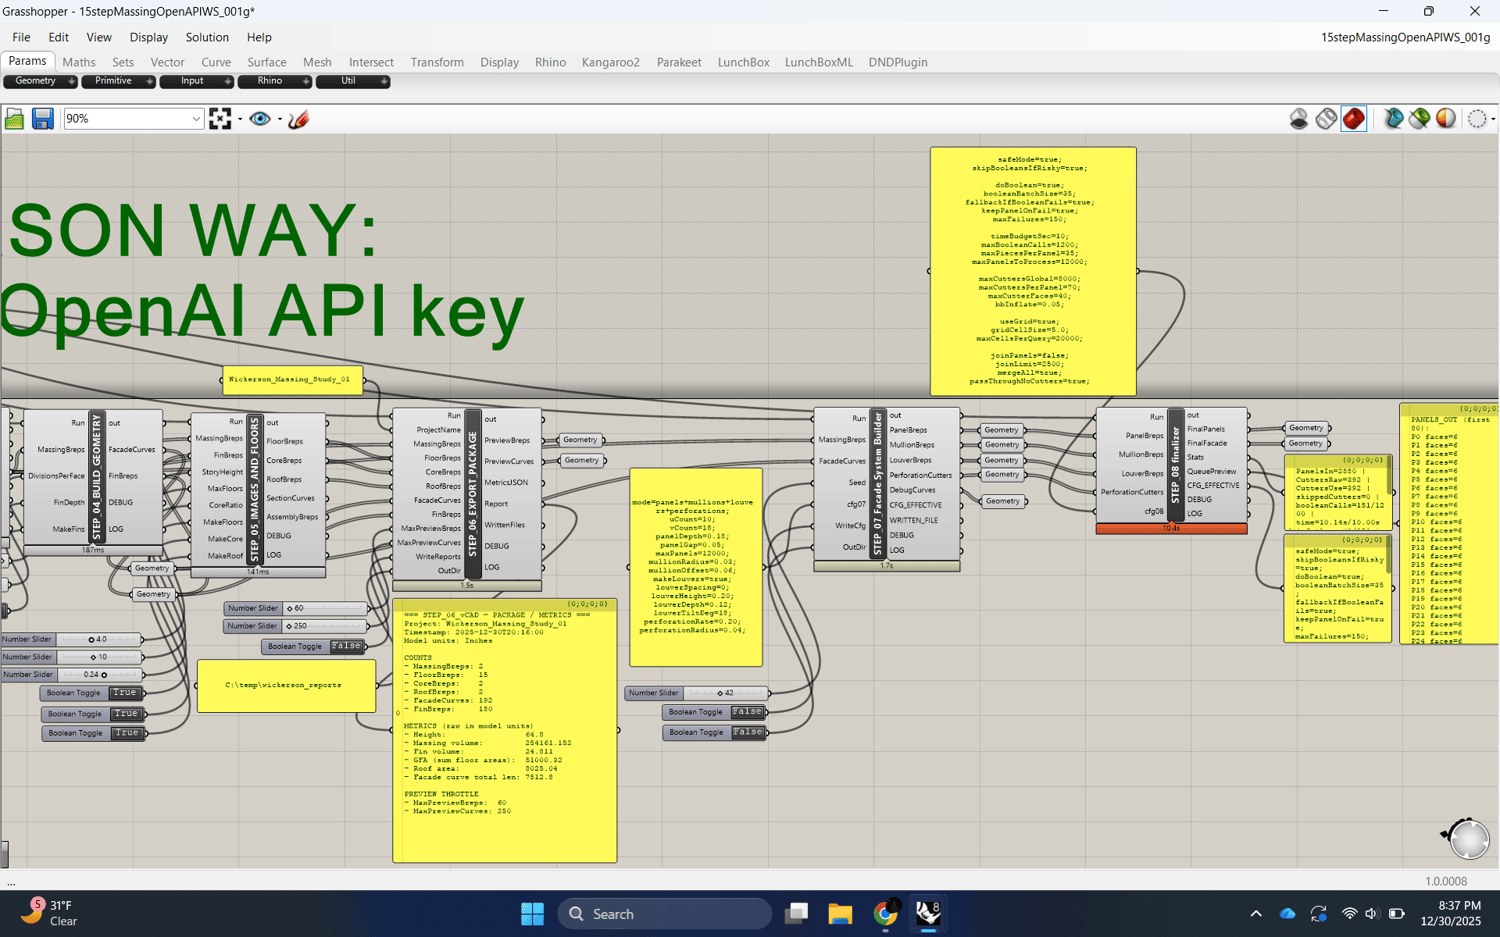Open the 90% zoom level dropdown

(196, 119)
